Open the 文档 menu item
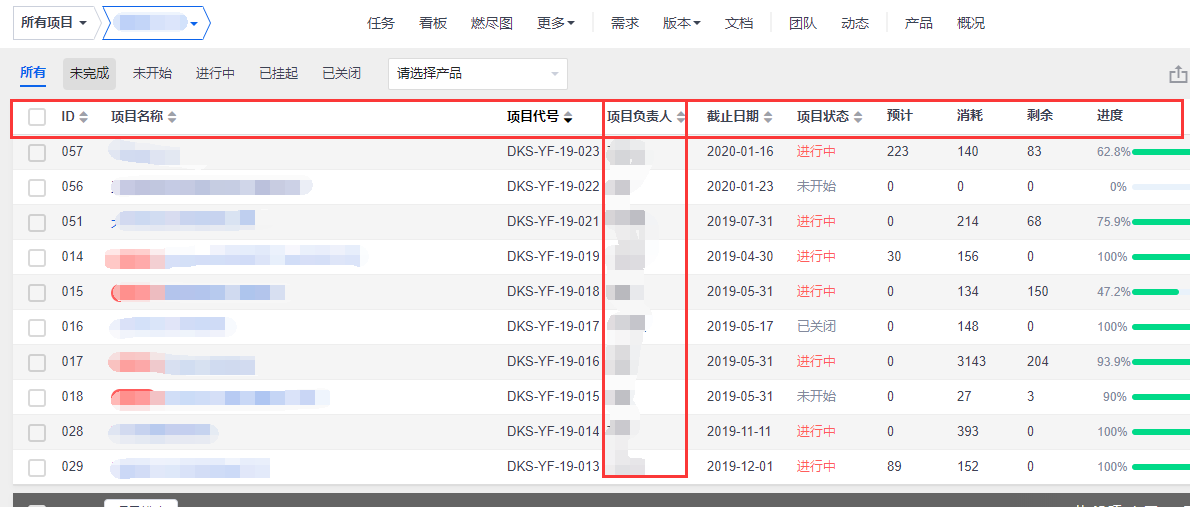 point(739,24)
